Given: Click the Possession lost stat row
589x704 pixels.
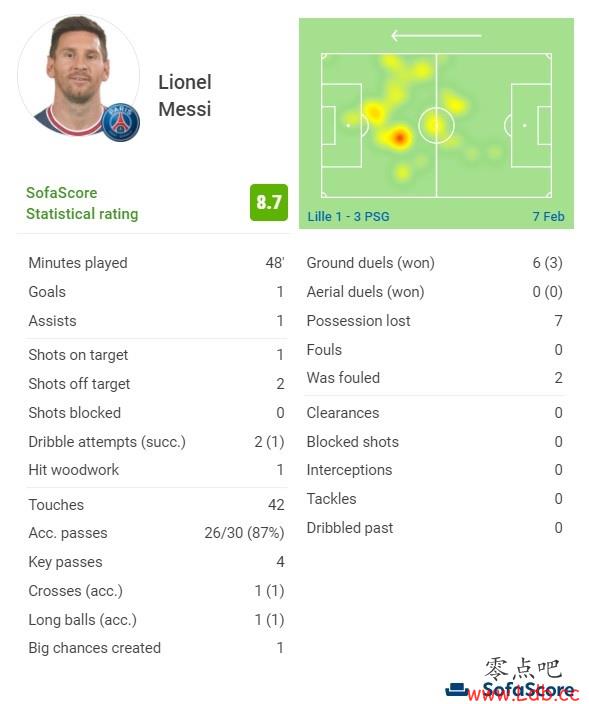Looking at the screenshot, I should point(435,321).
